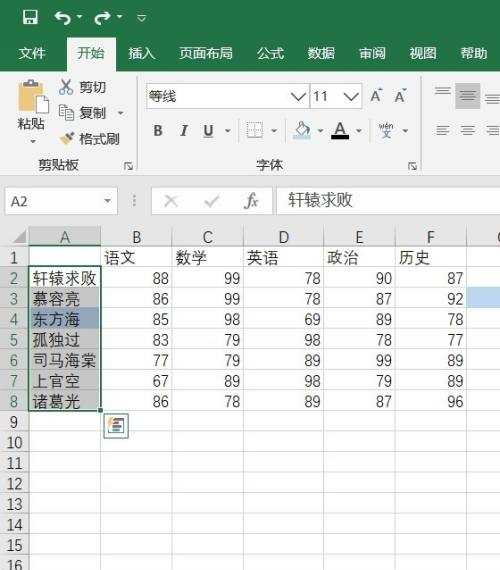Open the 页面布局 tab
Screen dimensions: 500x570
(x=206, y=53)
